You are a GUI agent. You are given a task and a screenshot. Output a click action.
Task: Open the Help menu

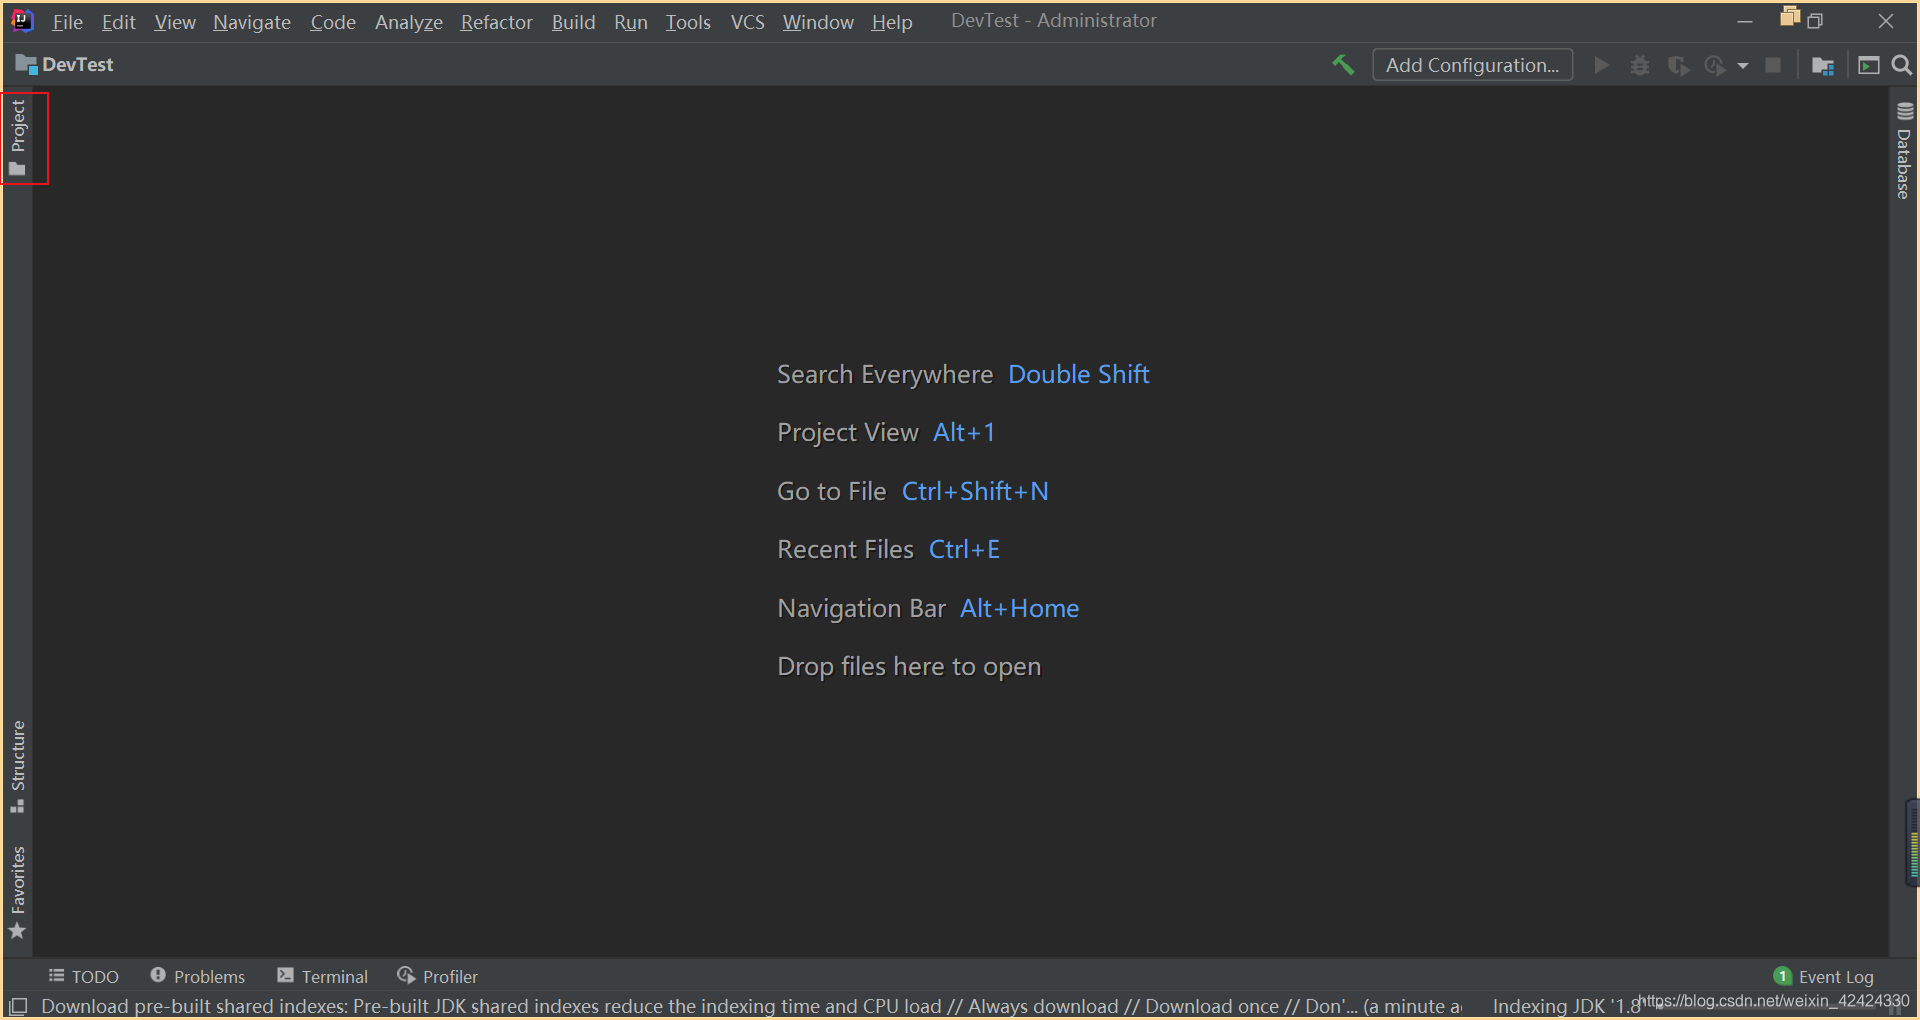pyautogui.click(x=891, y=22)
